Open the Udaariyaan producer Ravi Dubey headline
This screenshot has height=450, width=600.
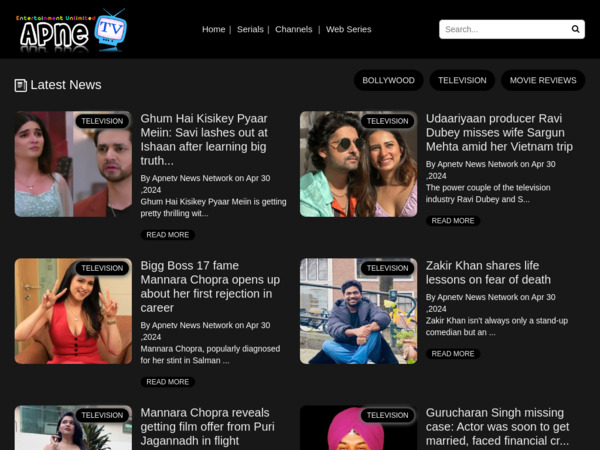(x=499, y=133)
